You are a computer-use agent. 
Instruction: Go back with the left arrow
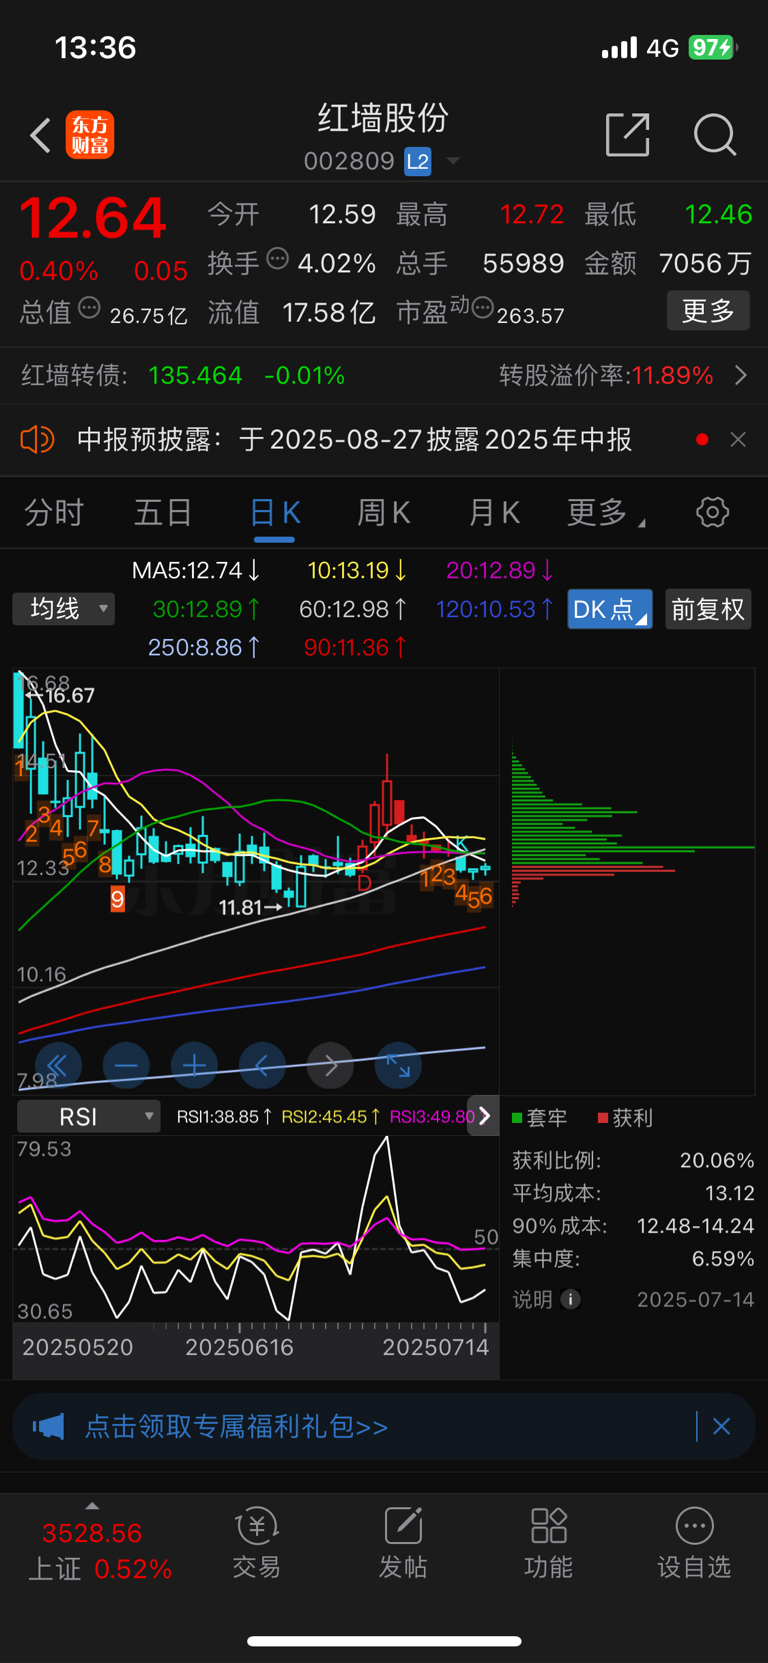41,135
